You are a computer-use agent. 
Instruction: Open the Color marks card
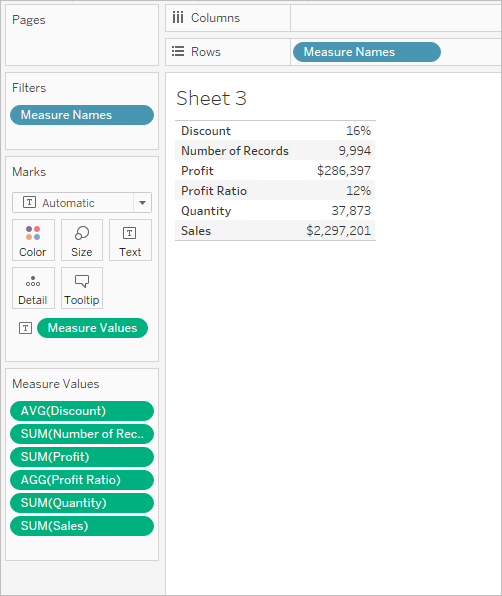point(33,240)
